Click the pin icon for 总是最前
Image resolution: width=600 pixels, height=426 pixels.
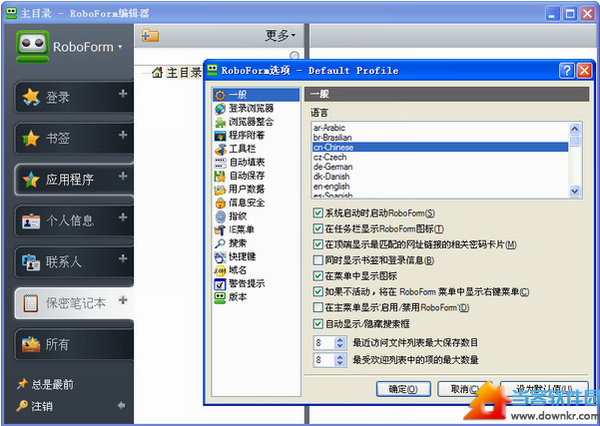tap(22, 384)
